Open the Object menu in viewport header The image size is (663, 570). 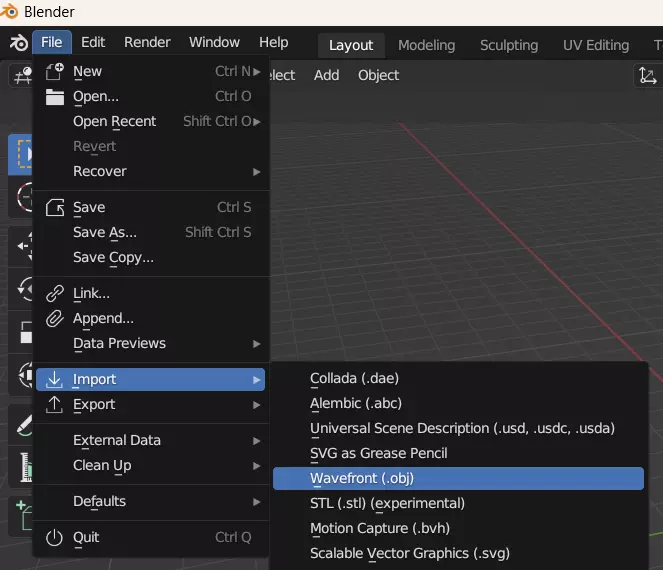click(378, 75)
